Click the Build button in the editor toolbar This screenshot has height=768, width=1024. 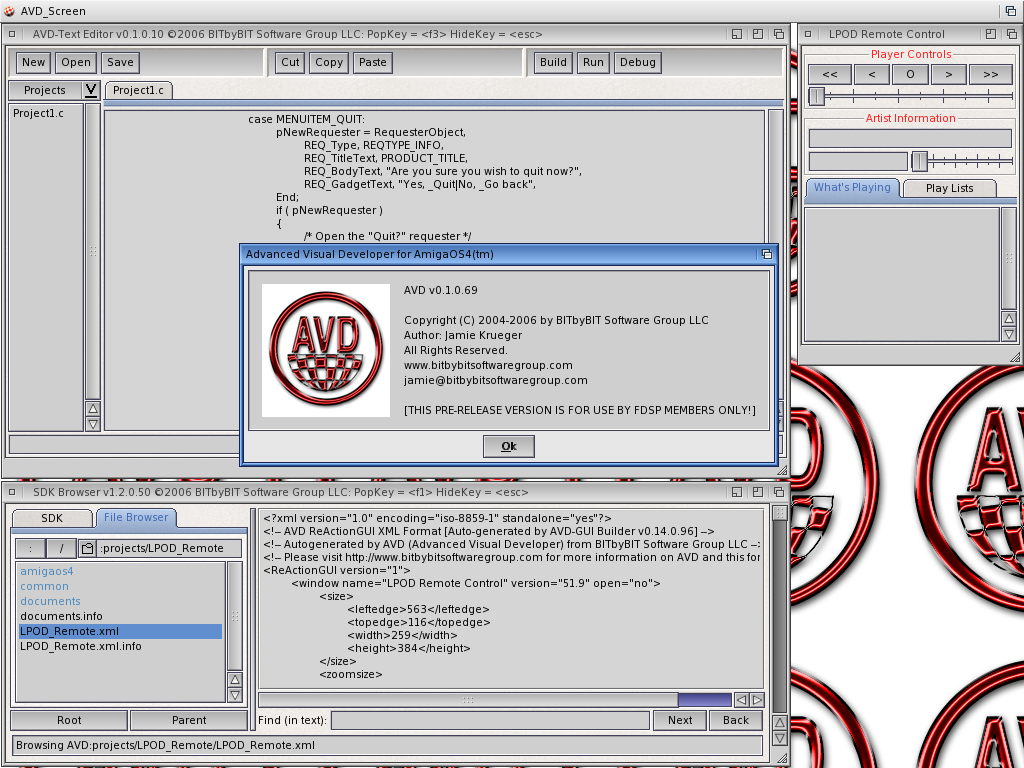pyautogui.click(x=553, y=62)
